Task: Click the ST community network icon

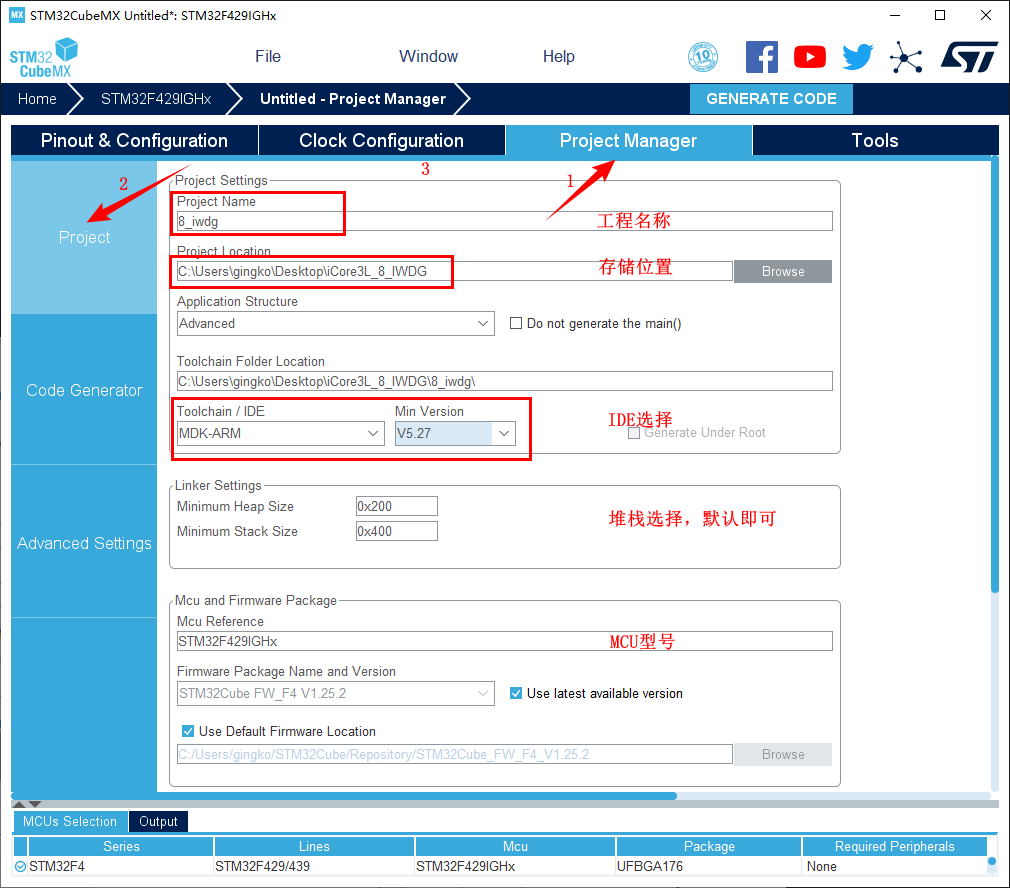Action: click(906, 57)
